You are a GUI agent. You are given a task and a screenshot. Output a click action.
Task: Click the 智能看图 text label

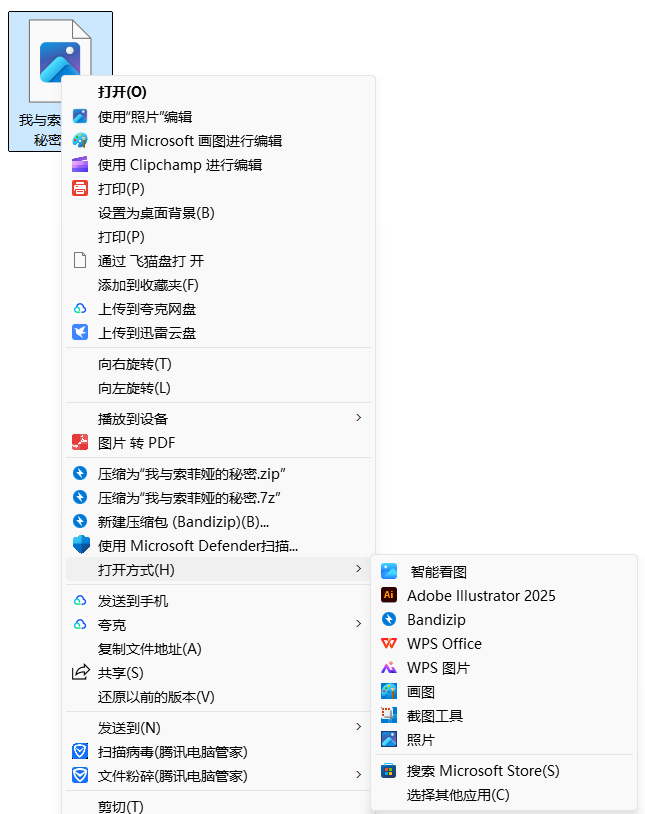(x=439, y=572)
